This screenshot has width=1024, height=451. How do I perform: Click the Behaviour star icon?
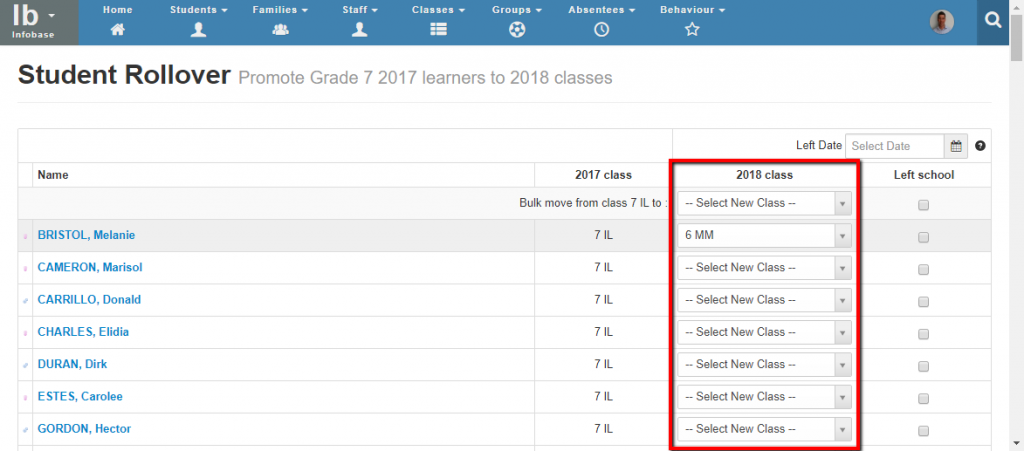click(692, 30)
